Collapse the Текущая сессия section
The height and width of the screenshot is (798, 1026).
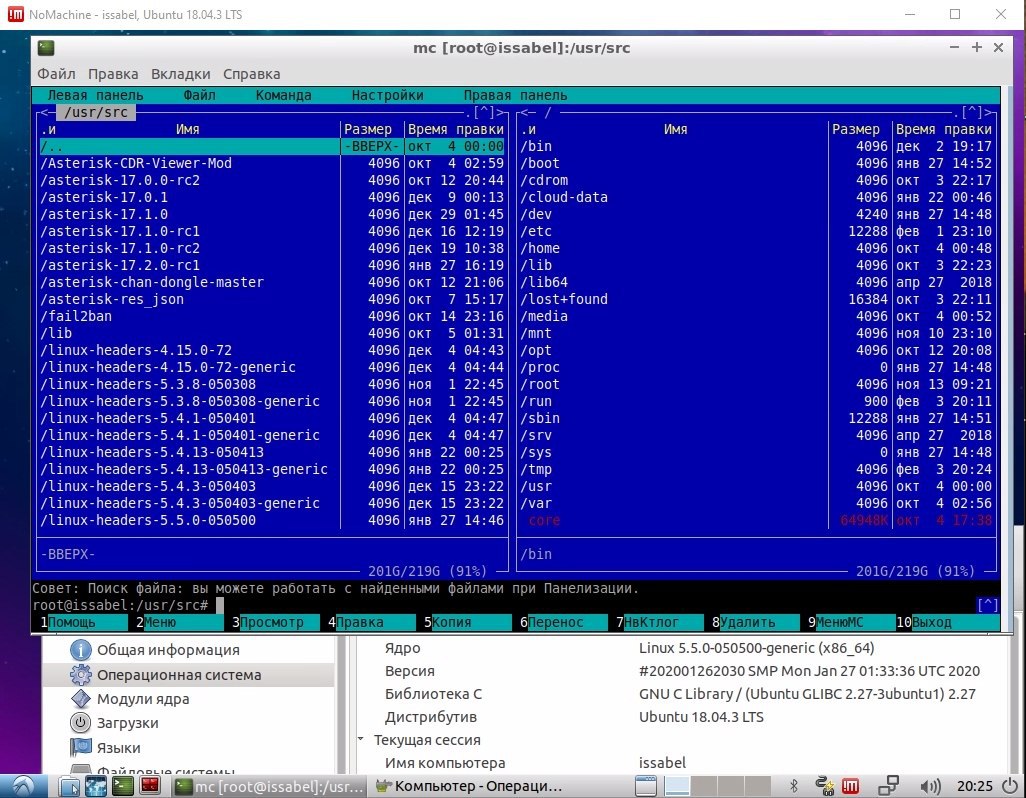click(361, 739)
